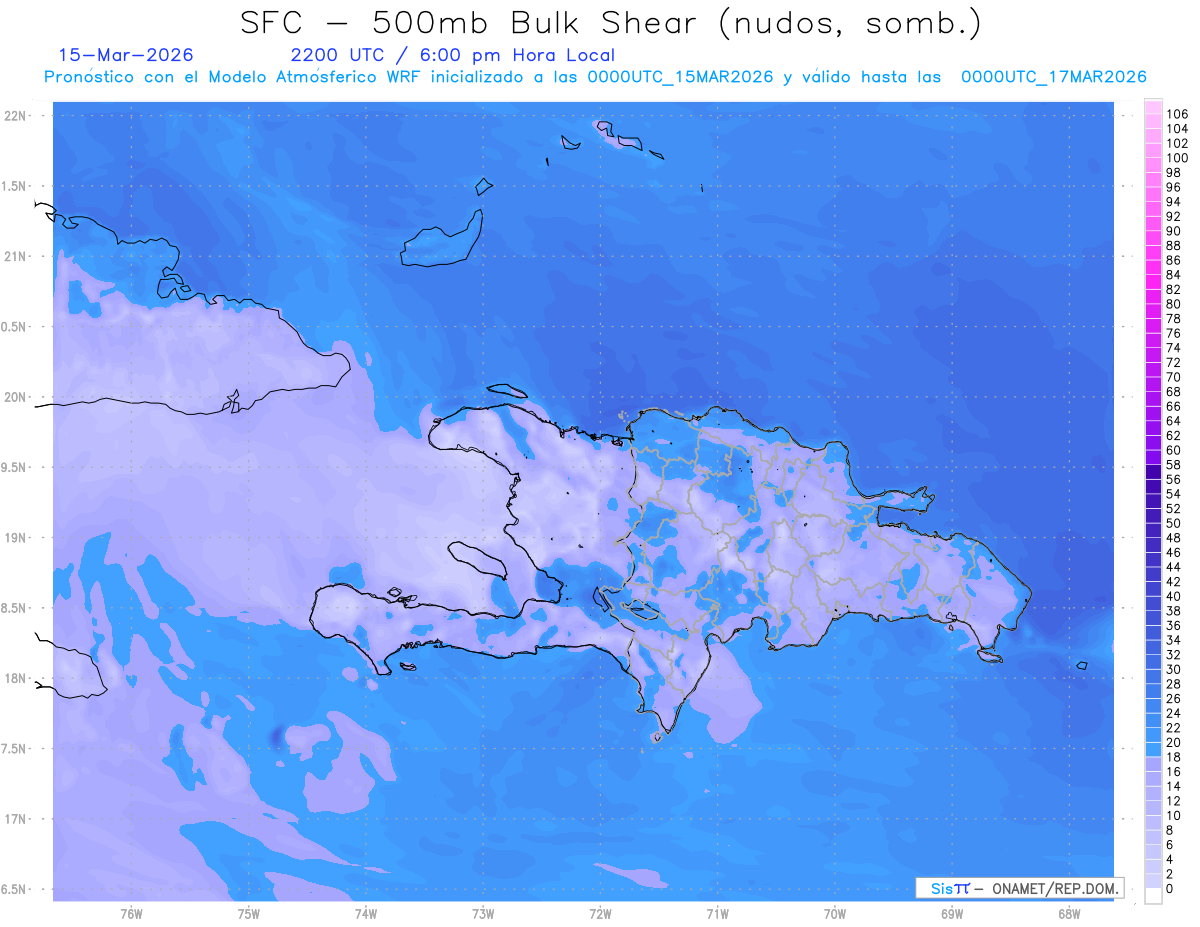Pick the bright blue swatch between 18 and 20
The width and height of the screenshot is (1200, 927).
click(1153, 750)
